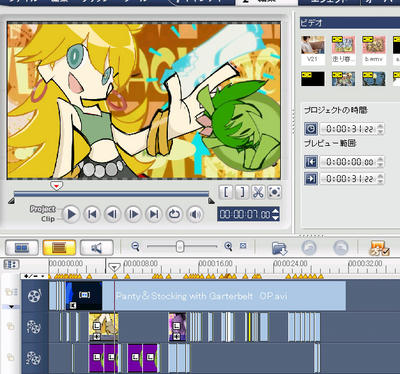The width and height of the screenshot is (400, 374).
Task: Select the 走り春 video thumbnail
Action: [x=343, y=50]
